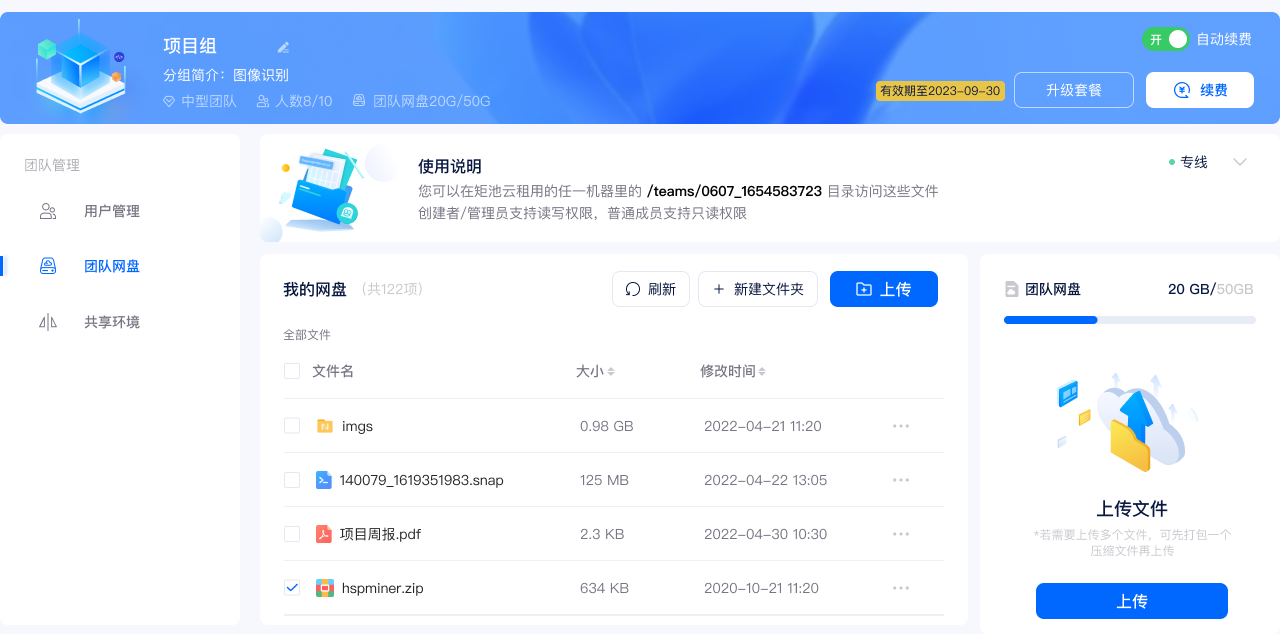
Task: Click file name 140079_1619351983.snap
Action: click(x=421, y=480)
